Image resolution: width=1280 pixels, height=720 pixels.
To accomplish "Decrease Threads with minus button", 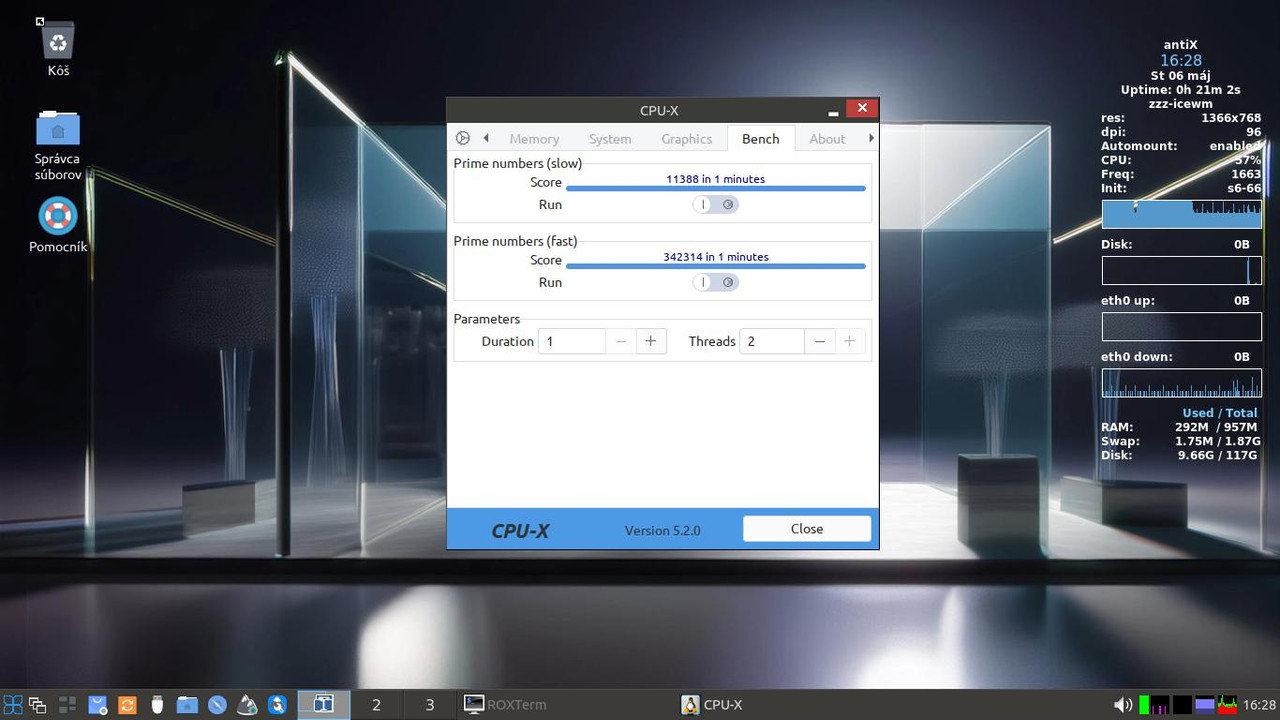I will coord(819,341).
